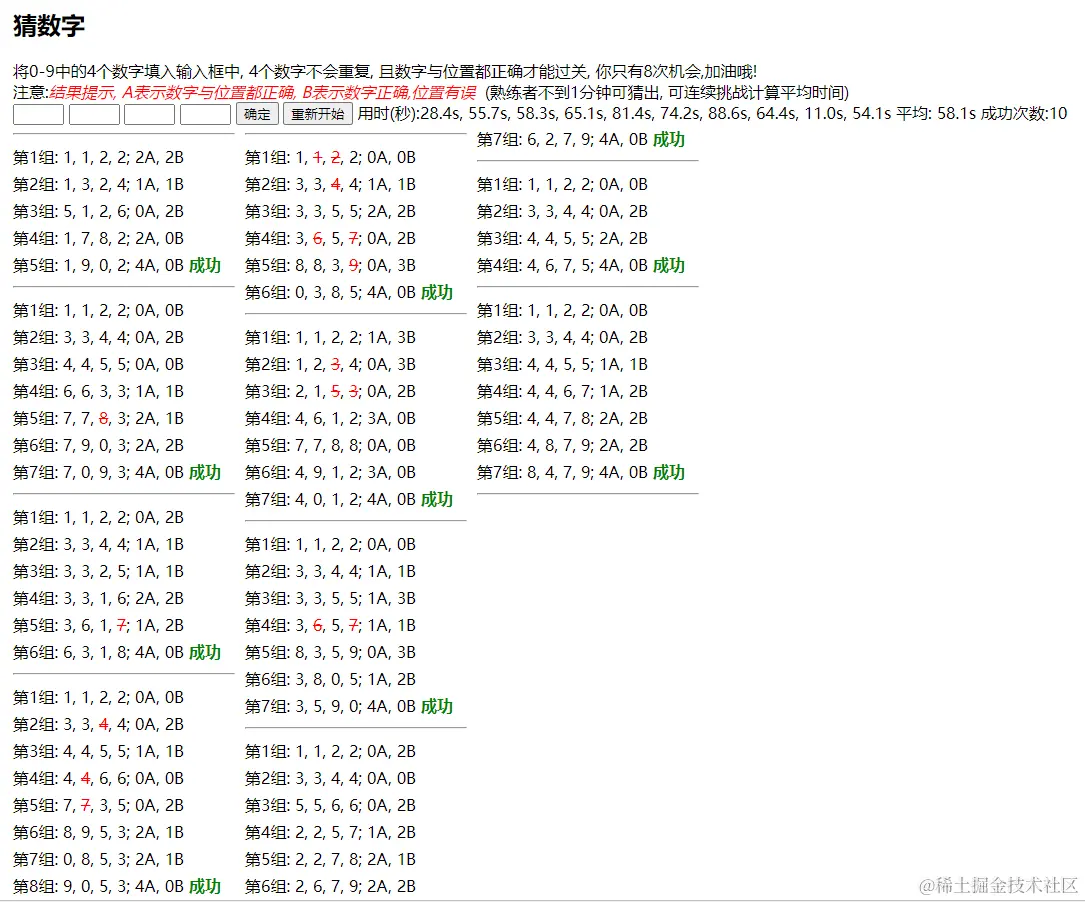Click the 重新开始 restart button
Viewport: 1085px width, 902px height.
pyautogui.click(x=317, y=114)
